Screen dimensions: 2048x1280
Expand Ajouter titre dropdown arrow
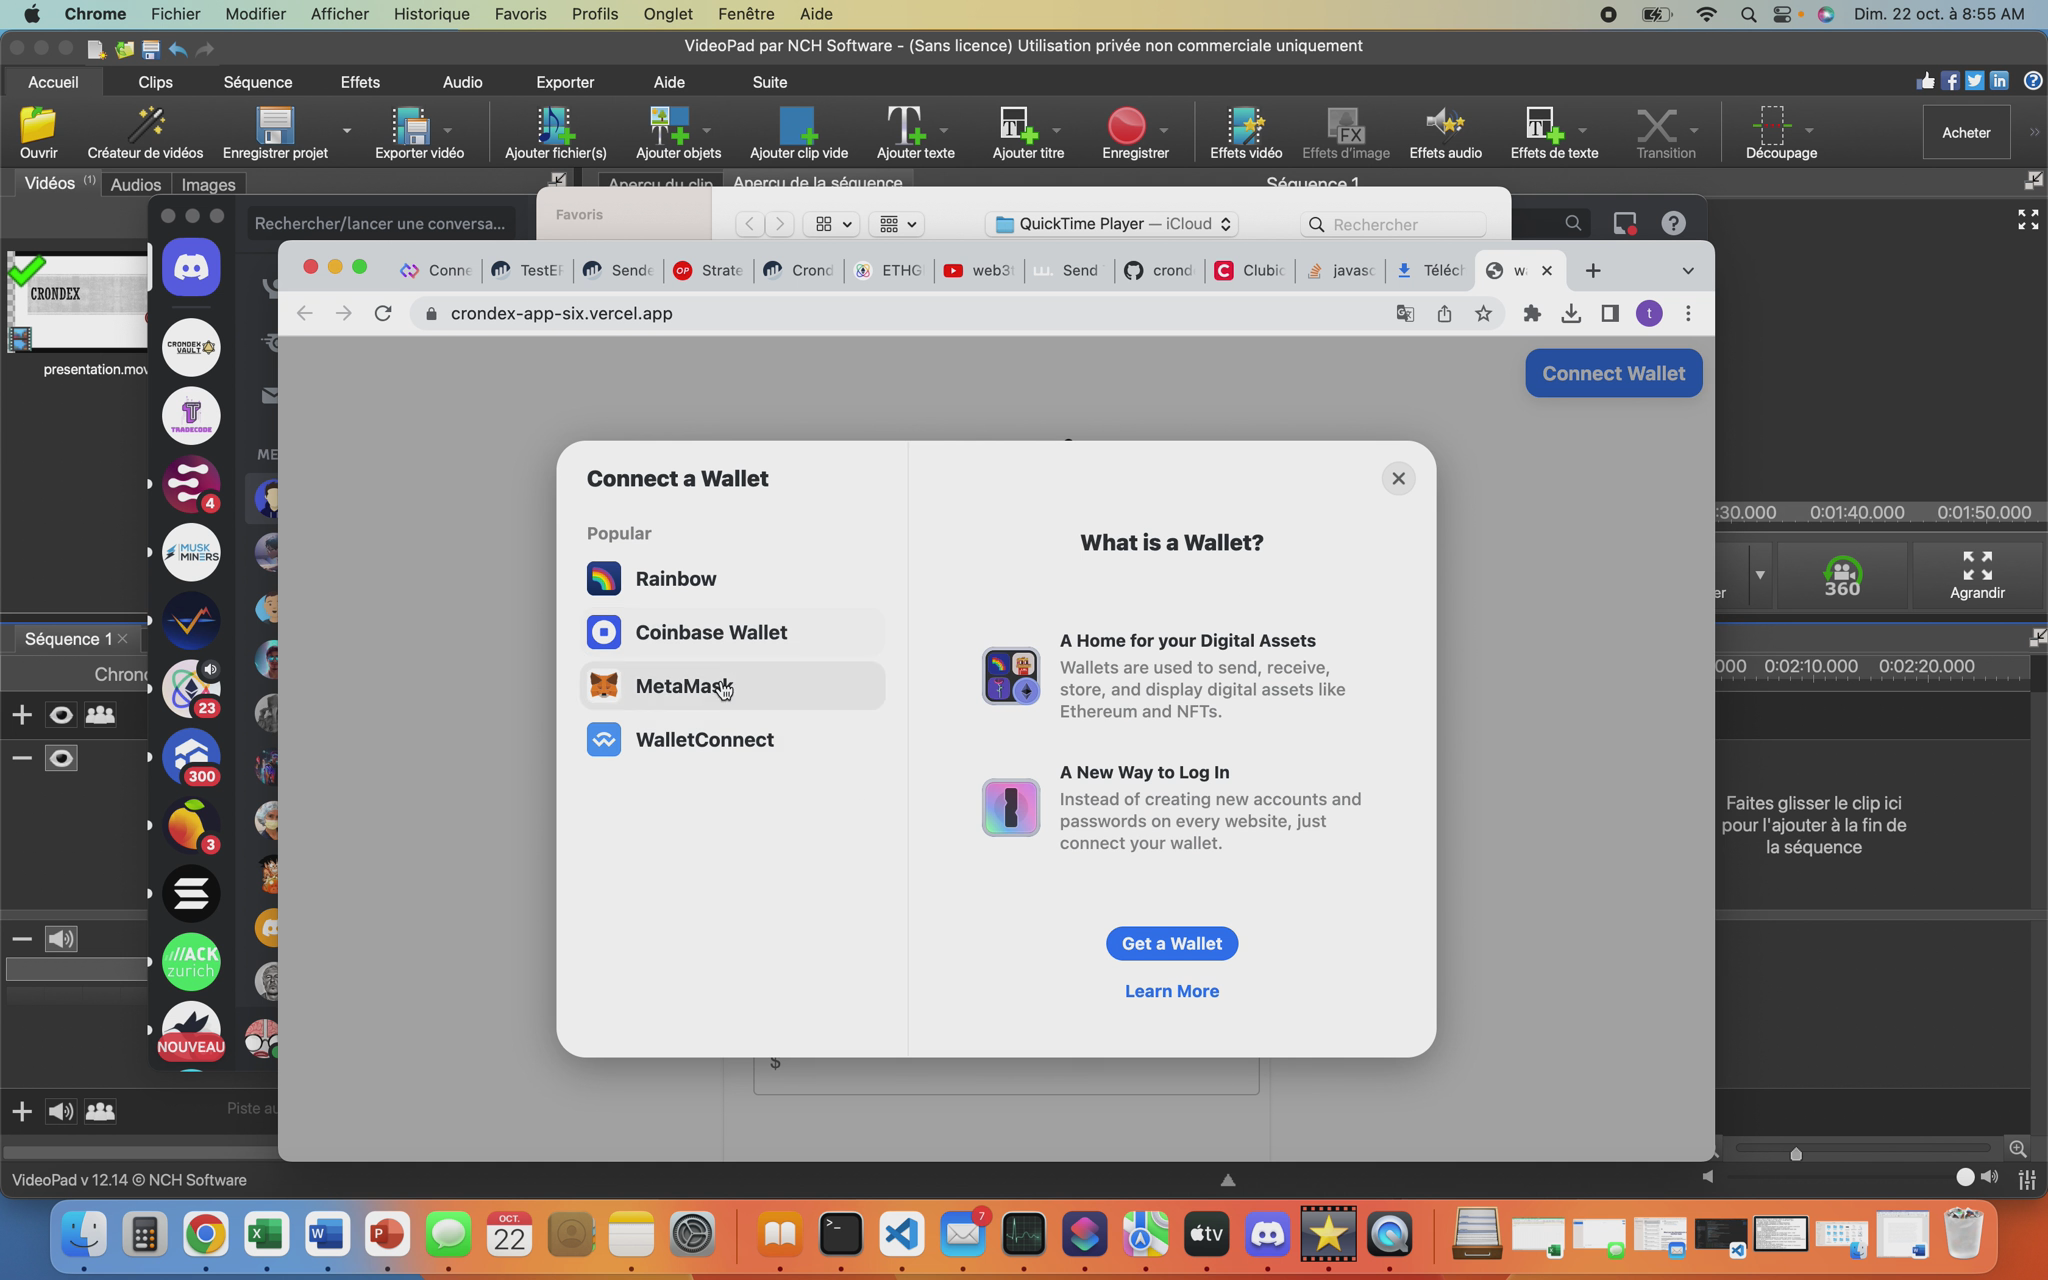[x=1056, y=130]
